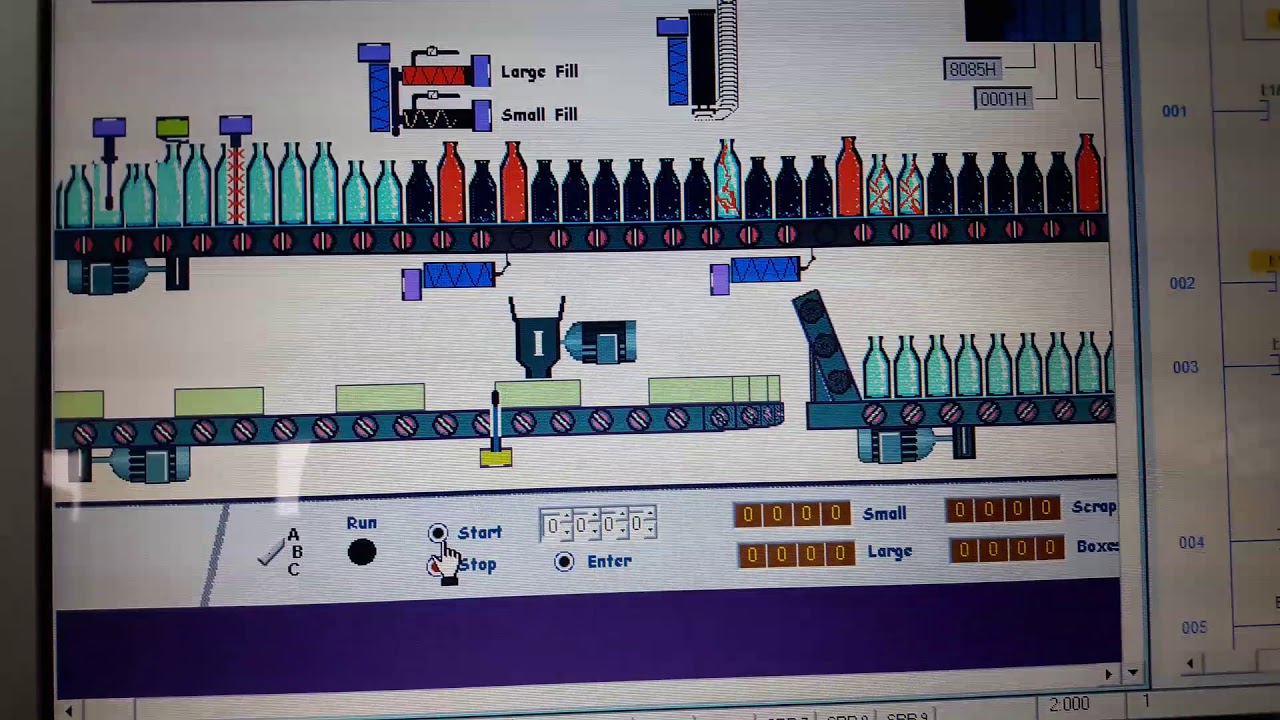This screenshot has width=1280, height=720.
Task: Select the Start radio button
Action: [438, 533]
